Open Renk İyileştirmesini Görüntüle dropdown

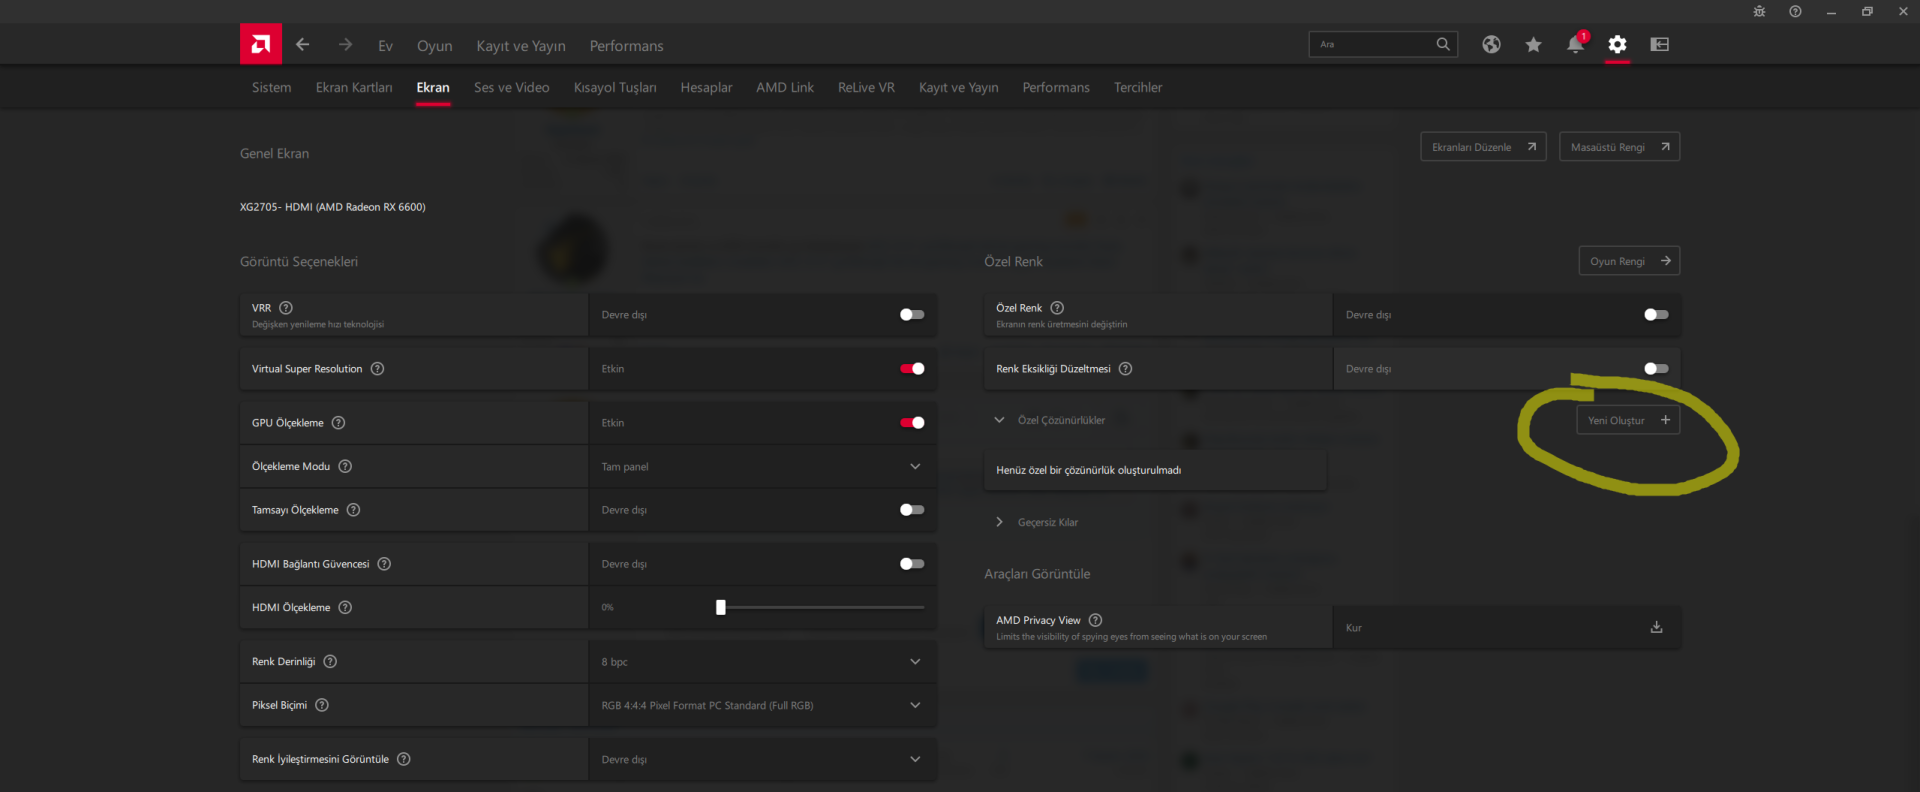tap(762, 760)
